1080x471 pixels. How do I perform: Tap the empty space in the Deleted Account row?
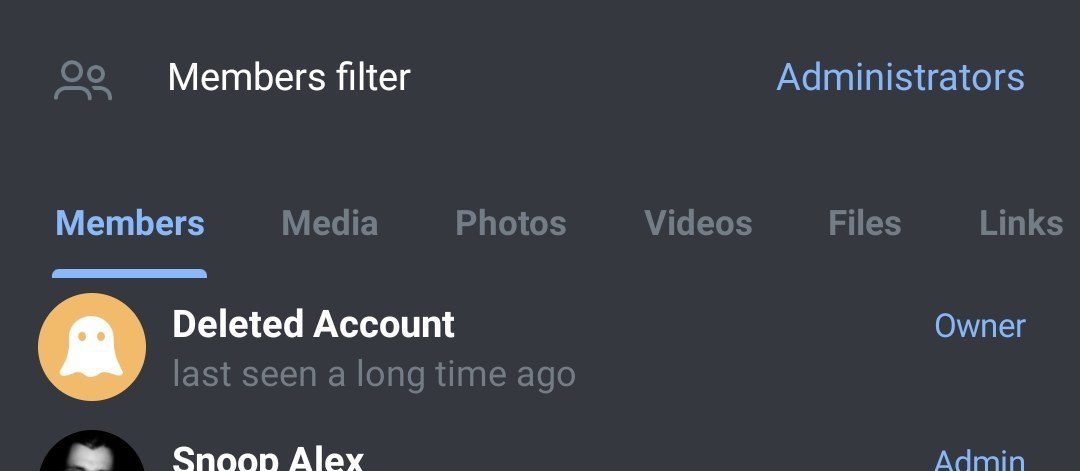pos(689,348)
